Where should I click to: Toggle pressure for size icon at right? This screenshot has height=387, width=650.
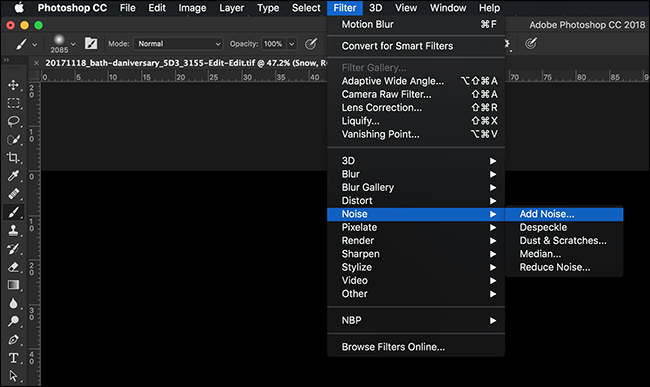pos(531,43)
